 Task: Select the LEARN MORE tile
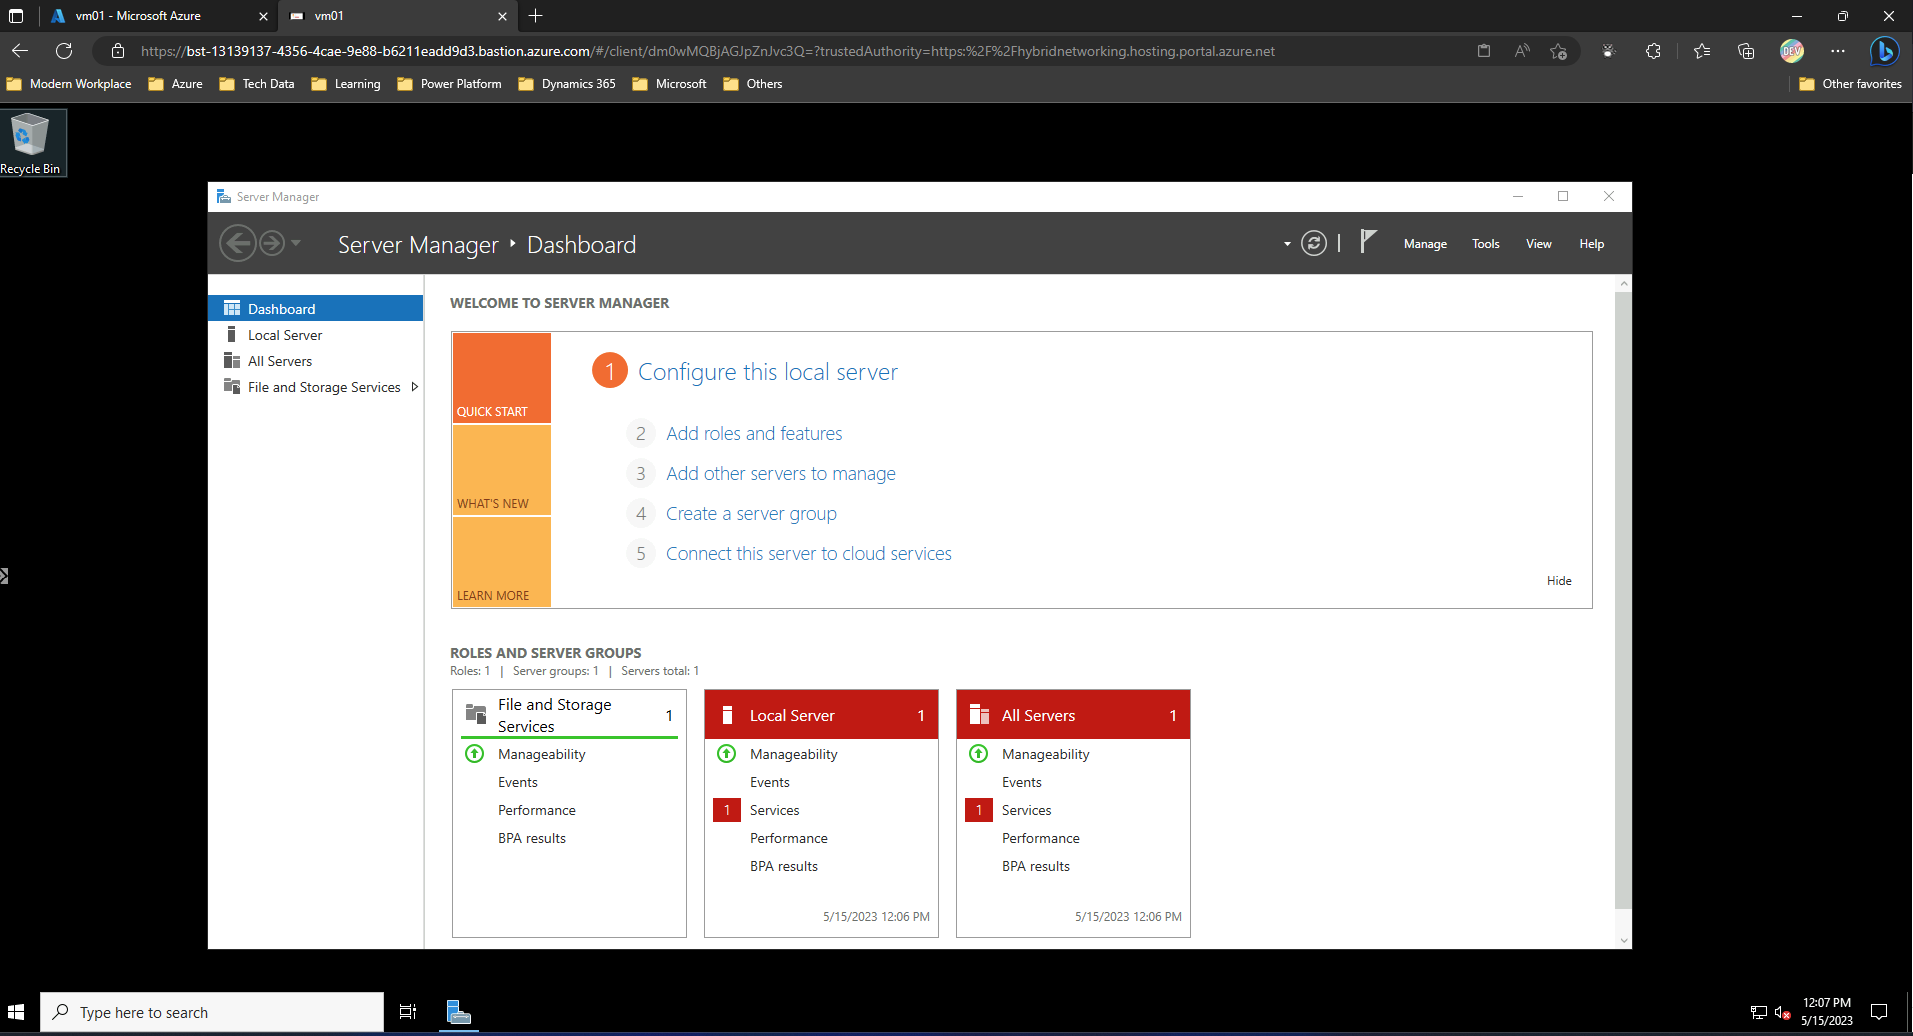[501, 562]
